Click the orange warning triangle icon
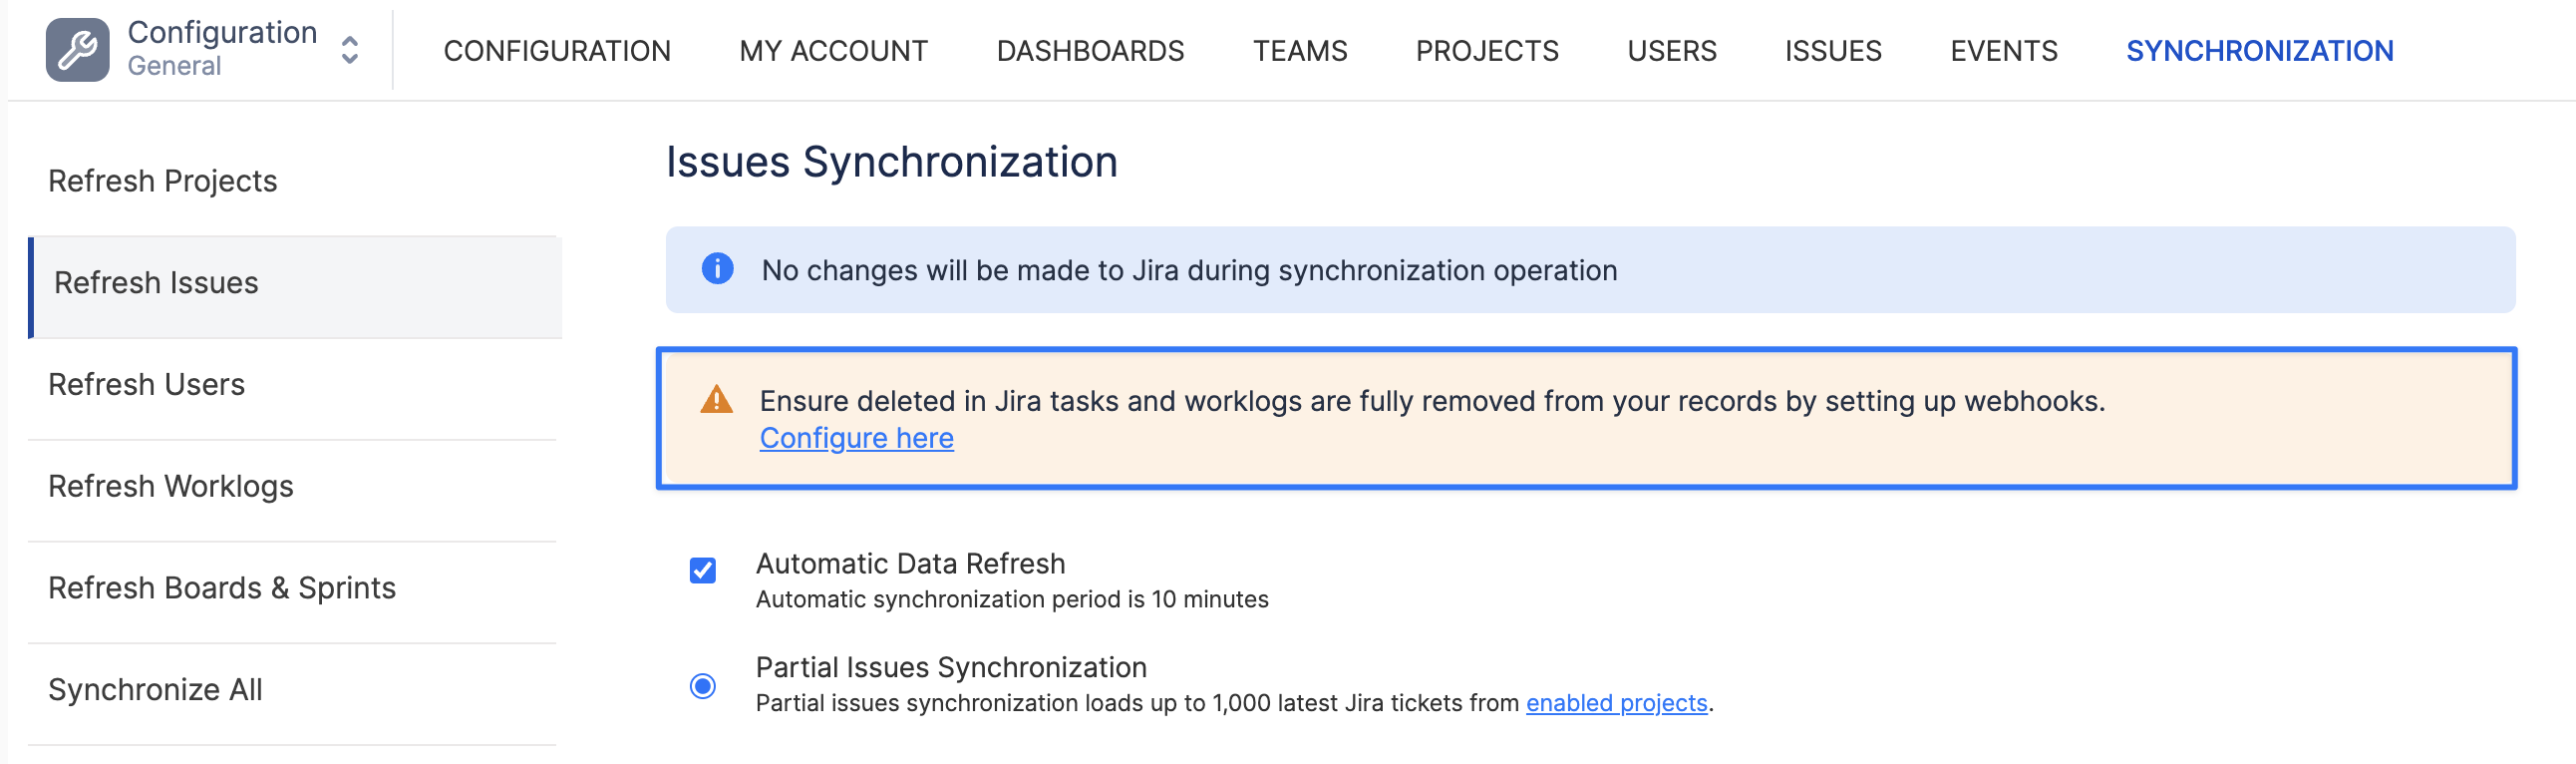Image resolution: width=2576 pixels, height=764 pixels. [x=716, y=400]
